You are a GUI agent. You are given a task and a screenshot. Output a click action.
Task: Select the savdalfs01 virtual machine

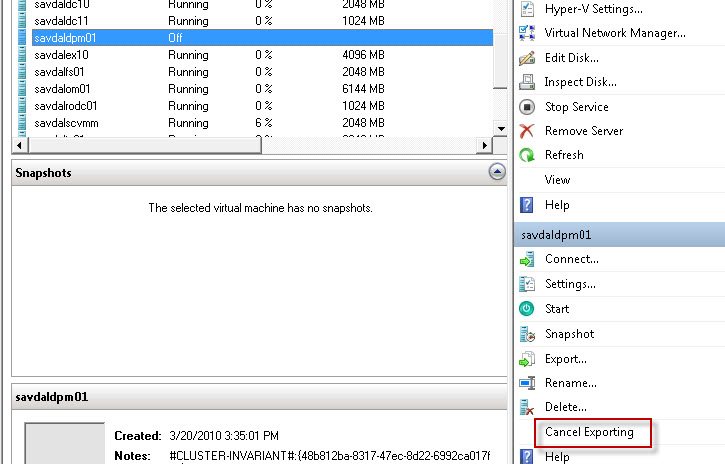pos(59,72)
